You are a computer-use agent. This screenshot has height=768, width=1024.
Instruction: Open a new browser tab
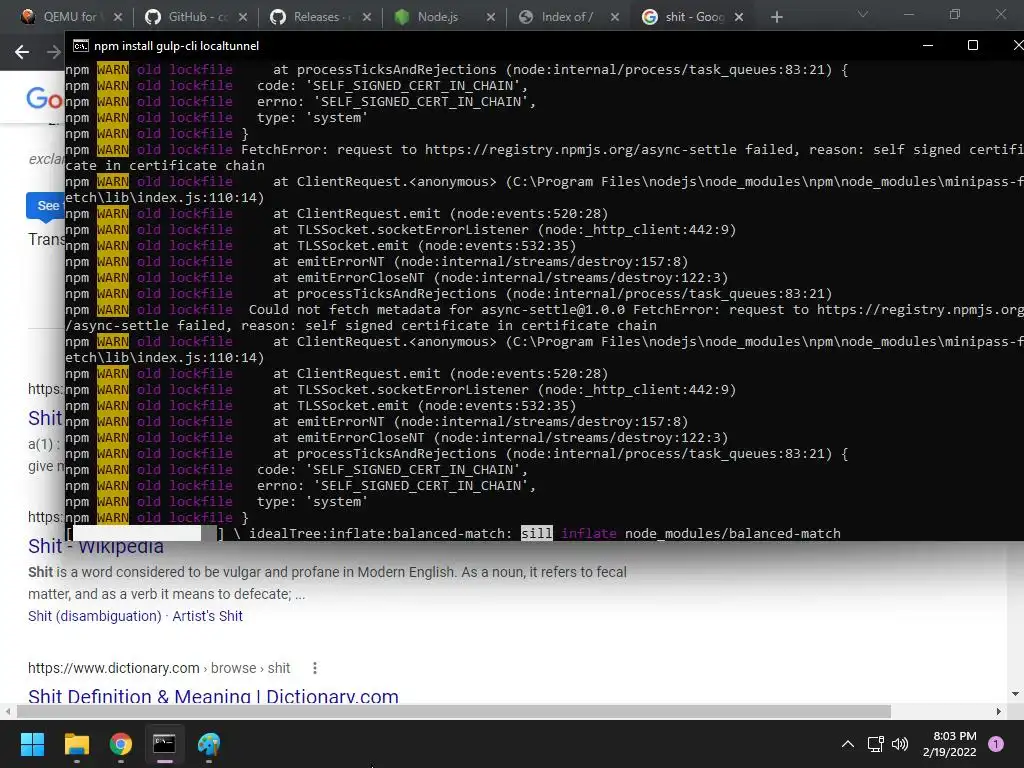pyautogui.click(x=776, y=17)
